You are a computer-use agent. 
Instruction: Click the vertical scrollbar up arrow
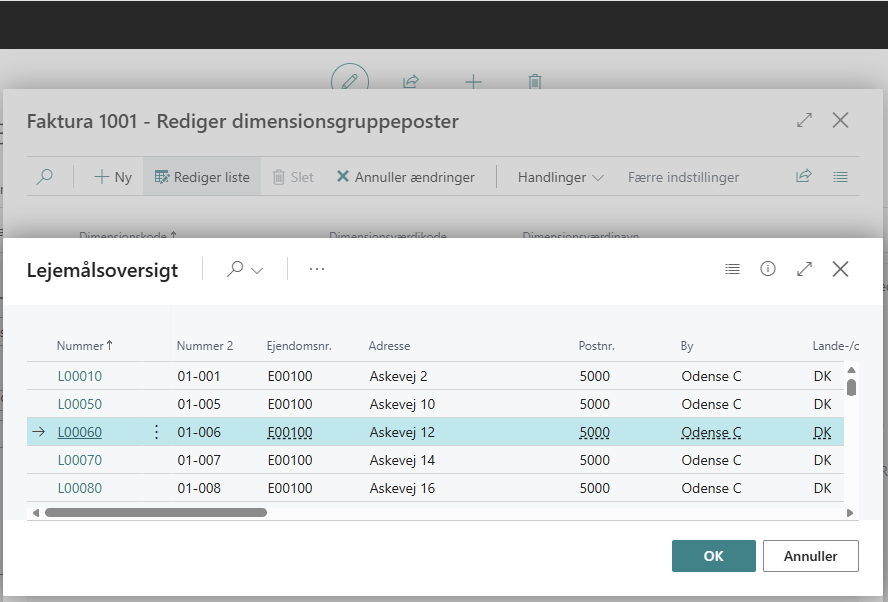(851, 370)
